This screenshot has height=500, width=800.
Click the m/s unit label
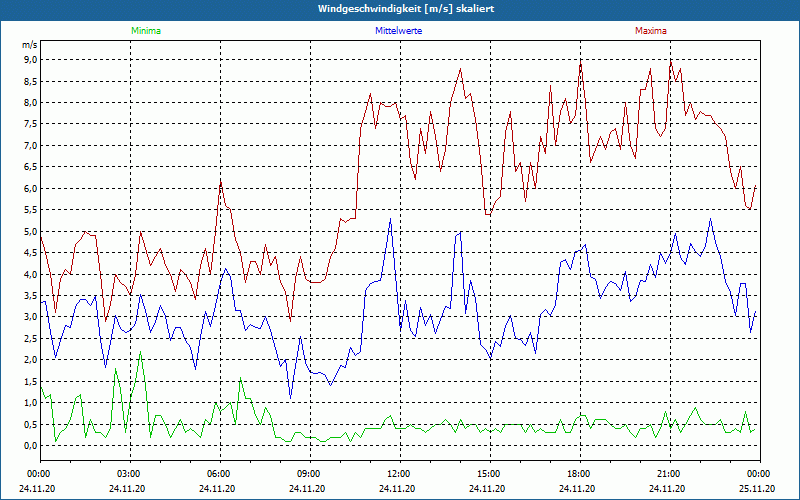30,45
